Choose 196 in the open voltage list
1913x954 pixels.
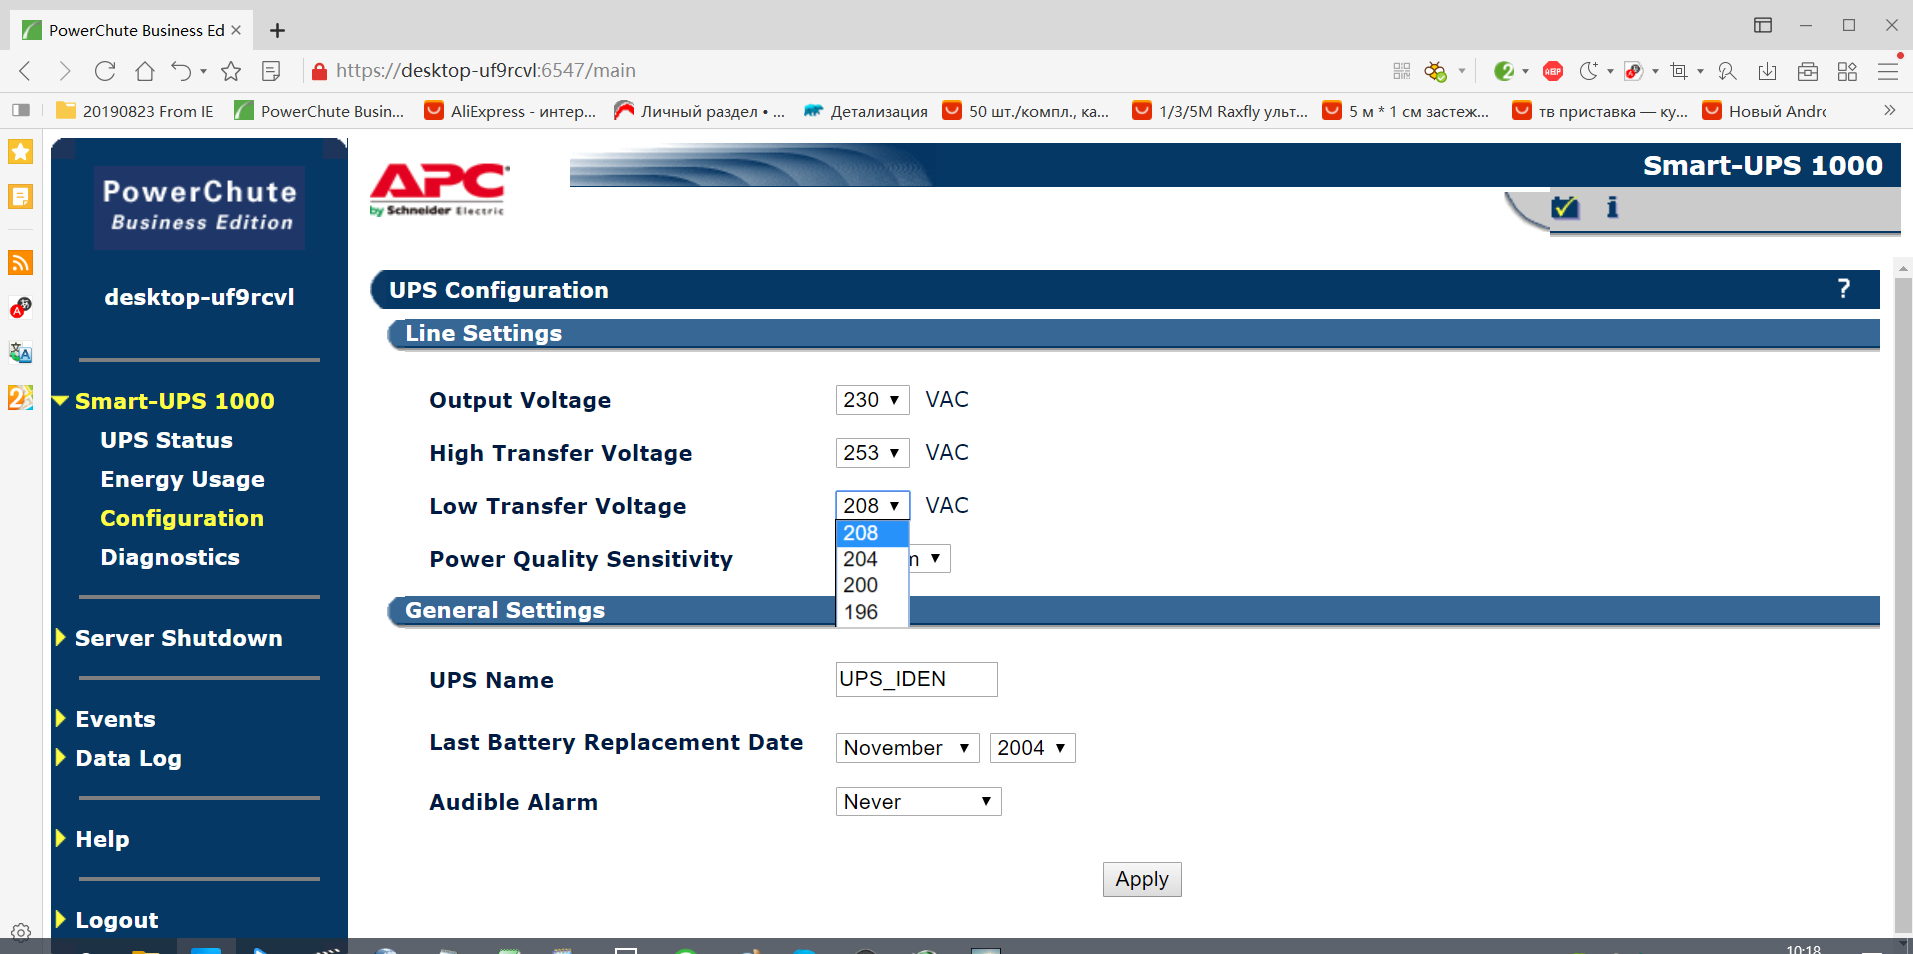click(x=872, y=612)
